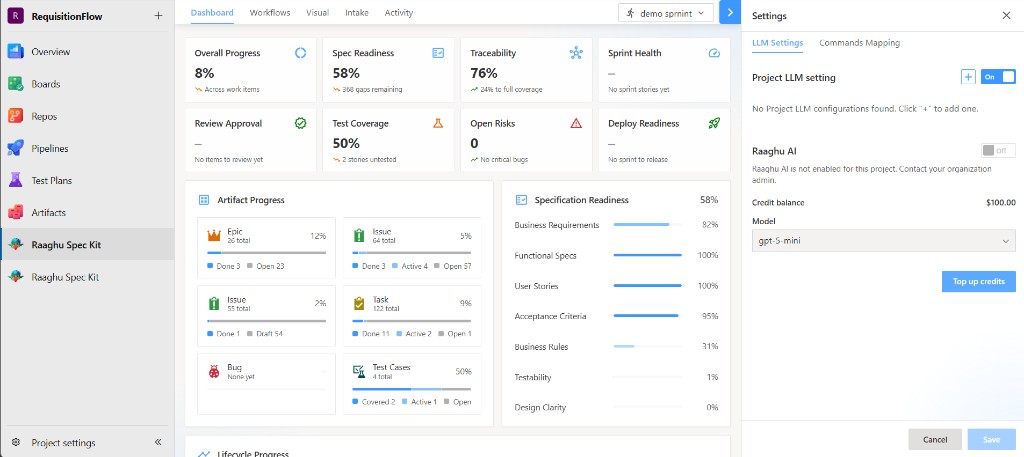Switch to the Activity tab
The image size is (1024, 457).
tap(398, 12)
